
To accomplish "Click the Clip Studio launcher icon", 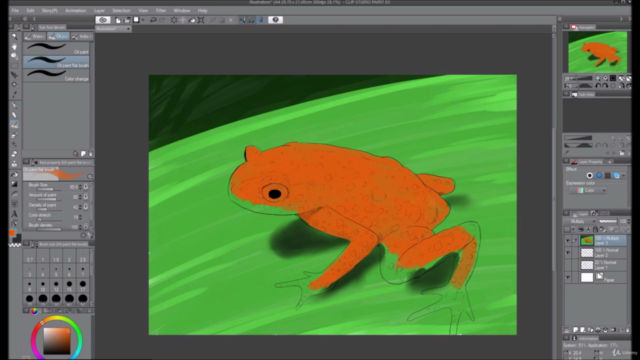I will [103, 20].
